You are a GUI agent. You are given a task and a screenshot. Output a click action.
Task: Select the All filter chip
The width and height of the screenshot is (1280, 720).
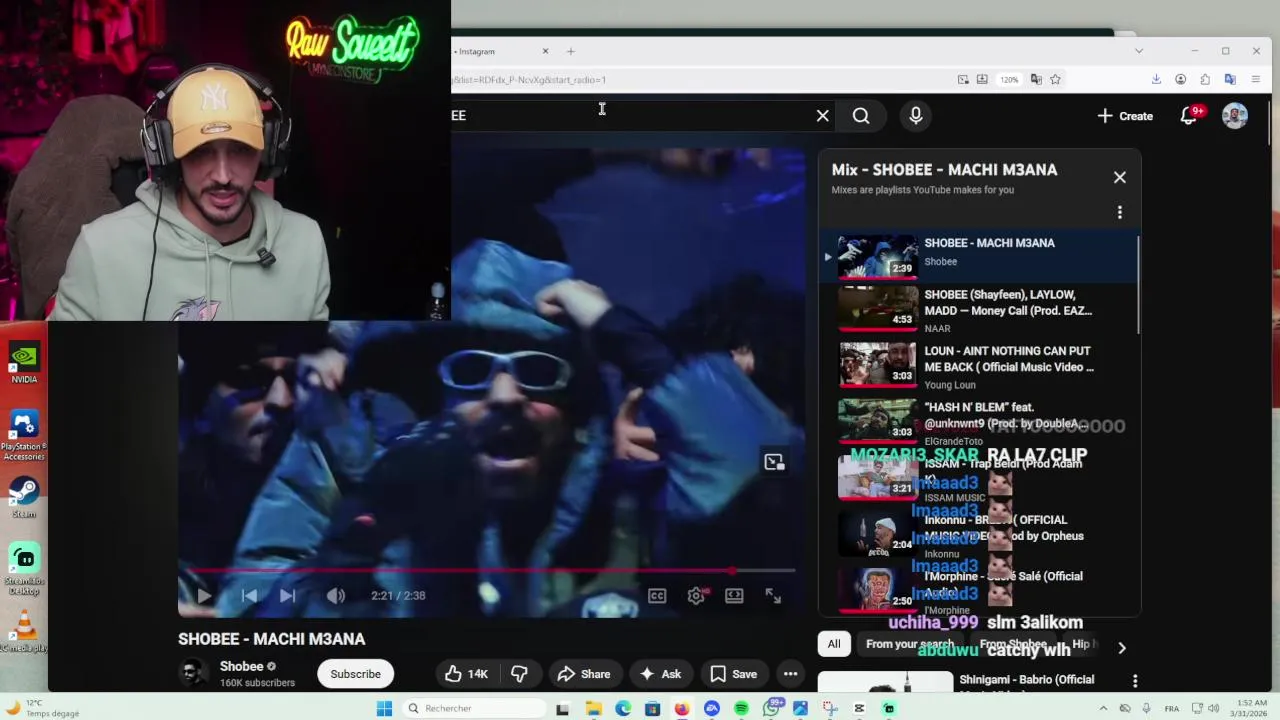pos(834,644)
